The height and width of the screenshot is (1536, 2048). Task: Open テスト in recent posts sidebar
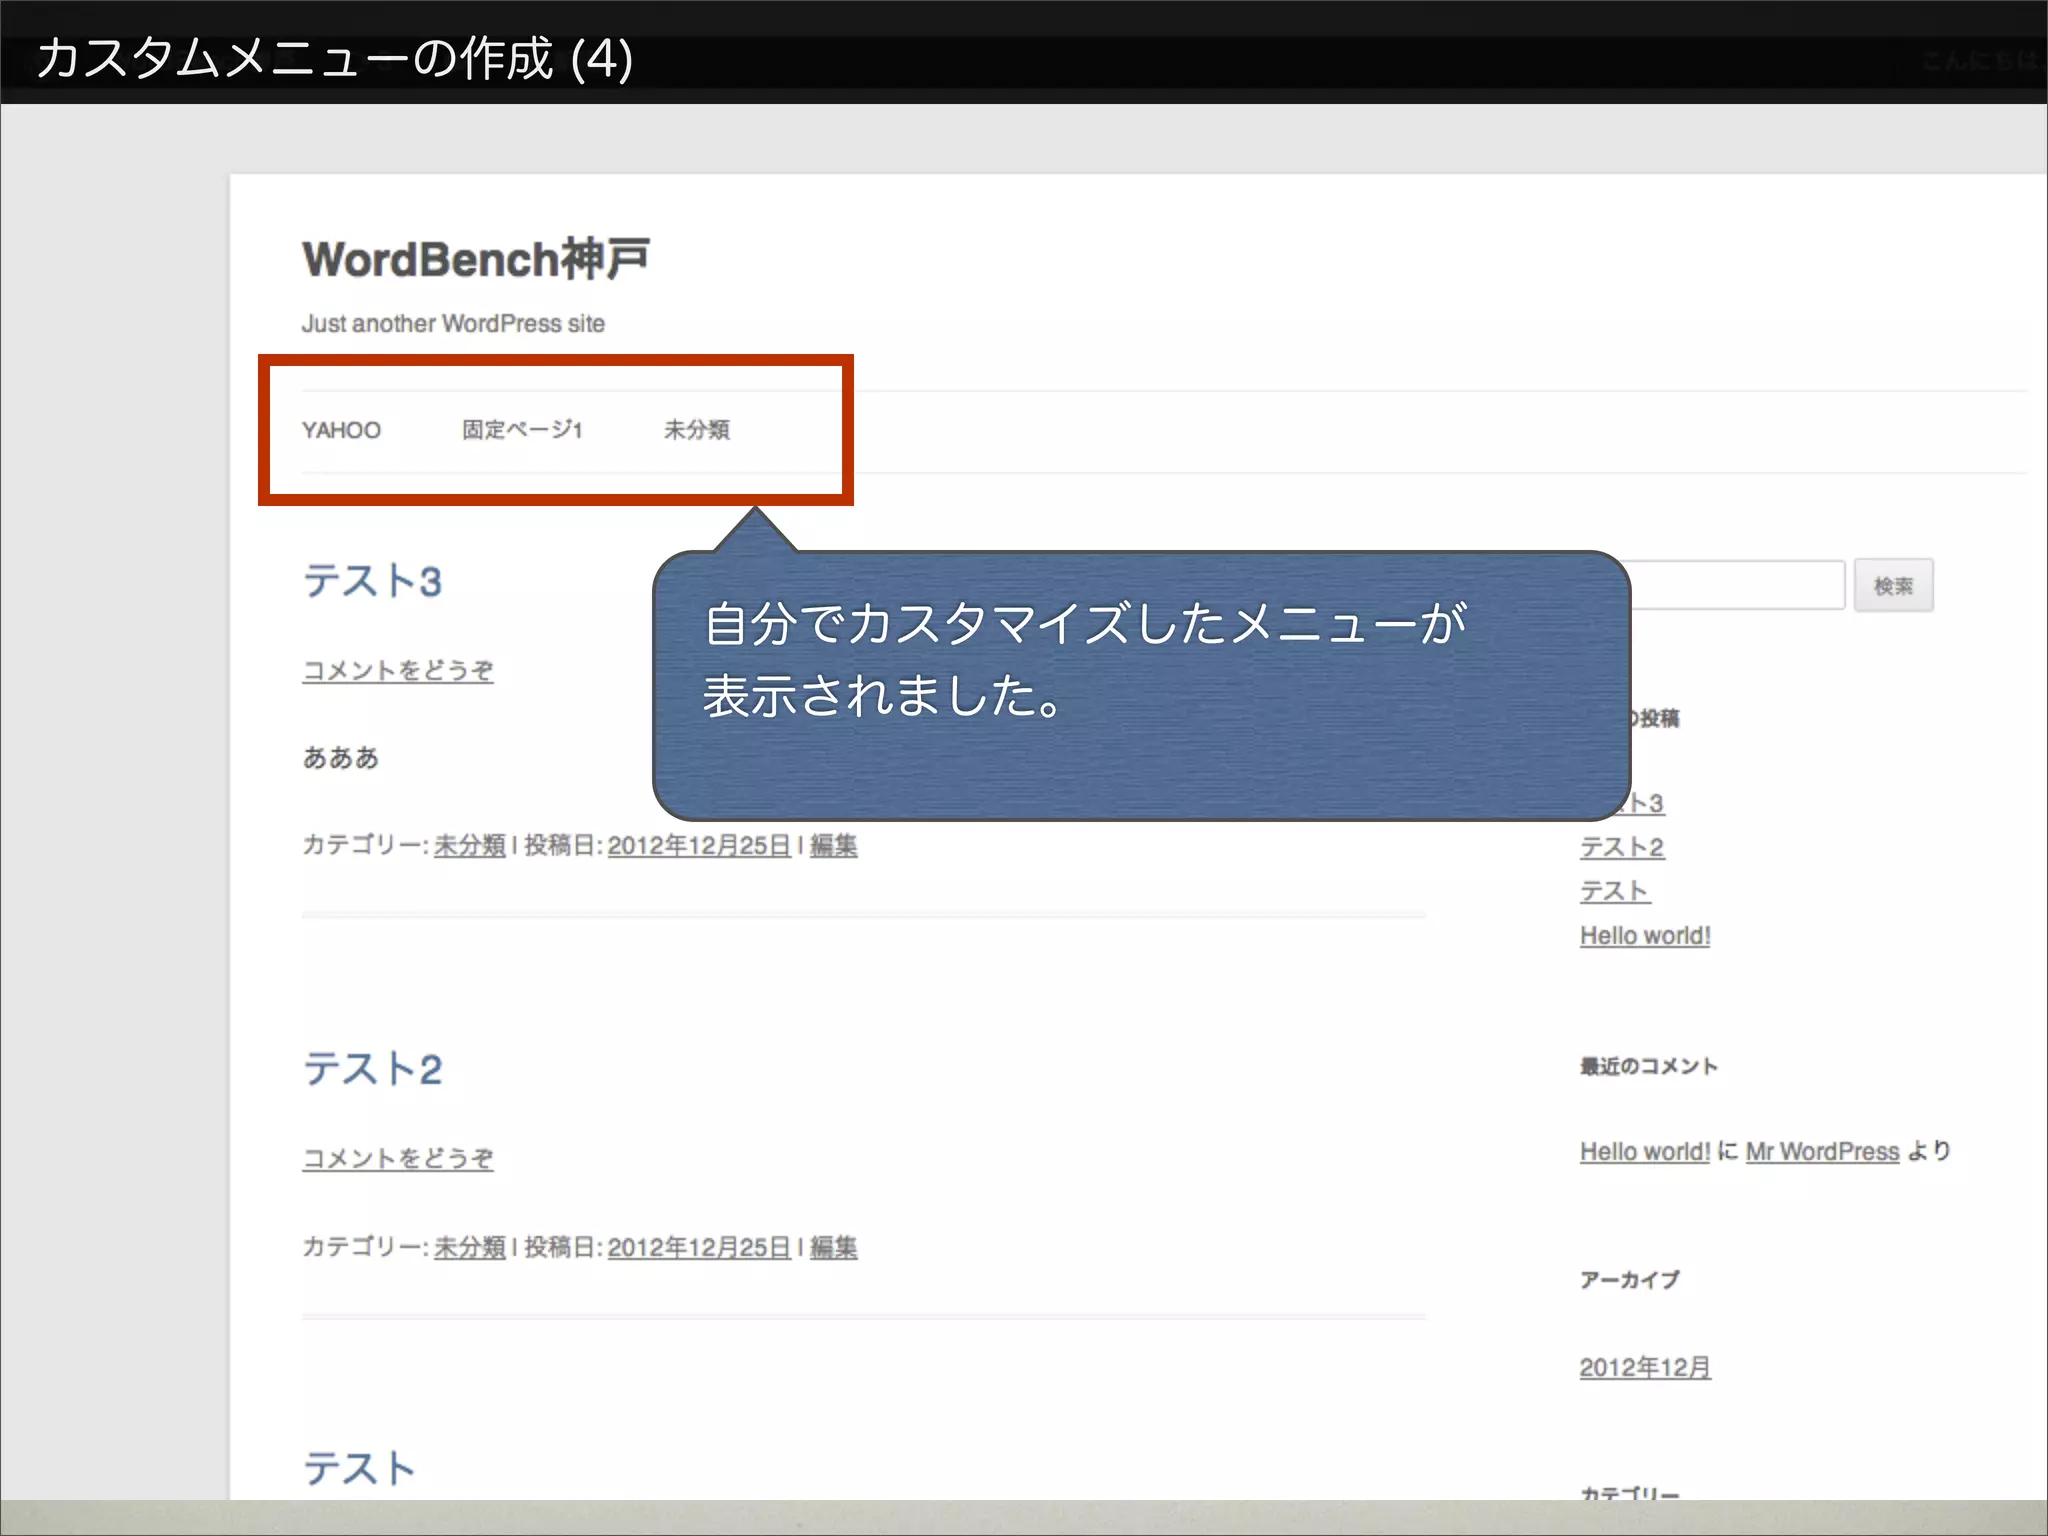1614,891
